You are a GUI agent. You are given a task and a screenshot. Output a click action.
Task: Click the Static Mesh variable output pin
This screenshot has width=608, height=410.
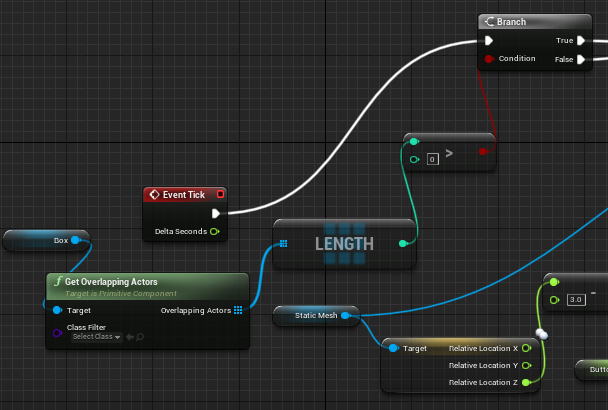tap(345, 316)
